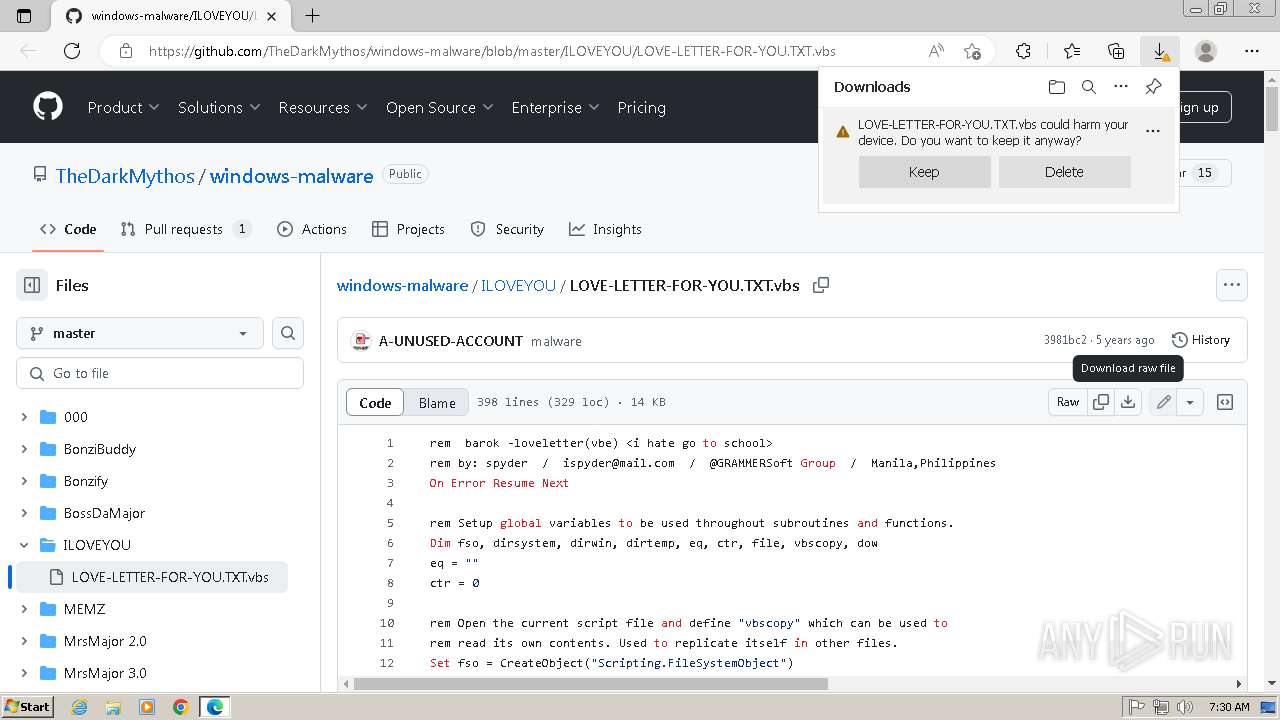The height and width of the screenshot is (720, 1280).
Task: Open browser Collections icon
Action: tap(1116, 51)
